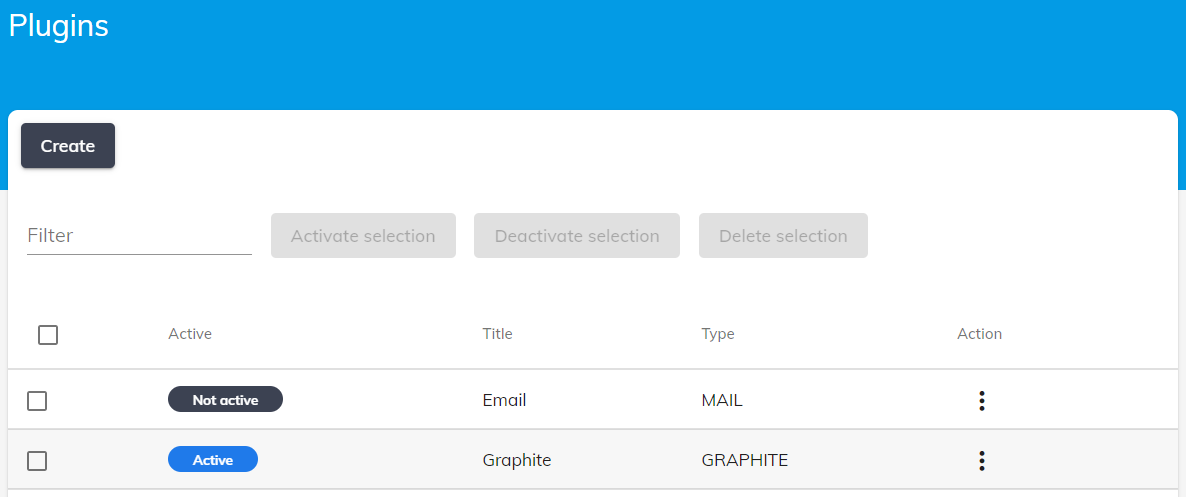
Task: Click the Action column header
Action: point(979,334)
